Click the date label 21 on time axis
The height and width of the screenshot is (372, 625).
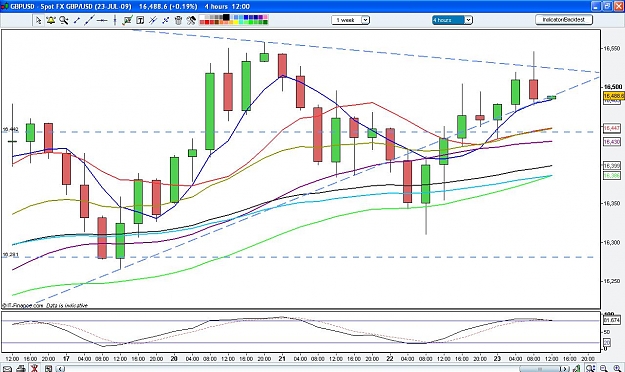tap(282, 358)
